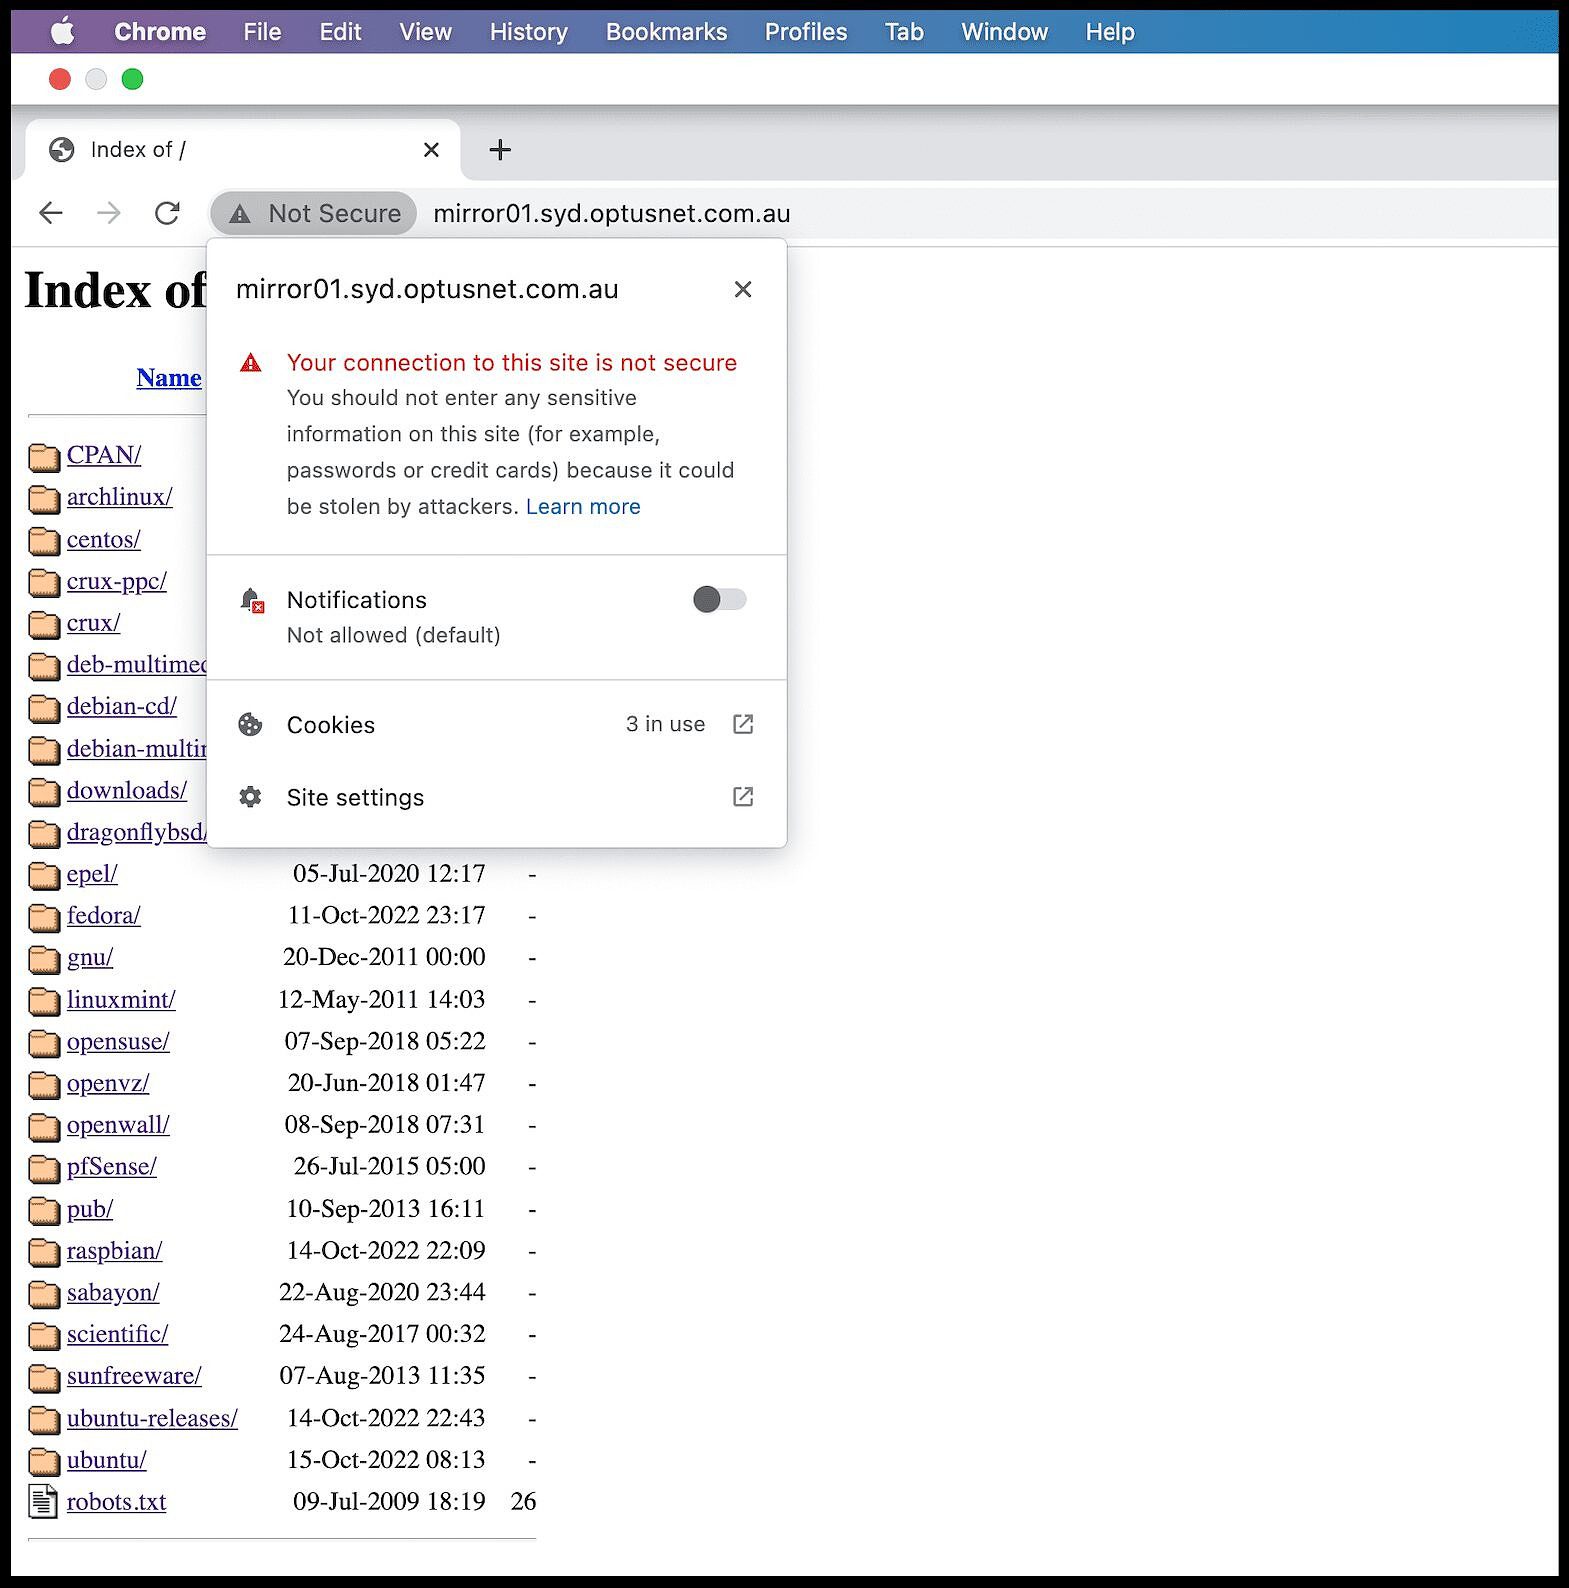Open the downloads/ directory
1569x1588 pixels.
point(127,790)
